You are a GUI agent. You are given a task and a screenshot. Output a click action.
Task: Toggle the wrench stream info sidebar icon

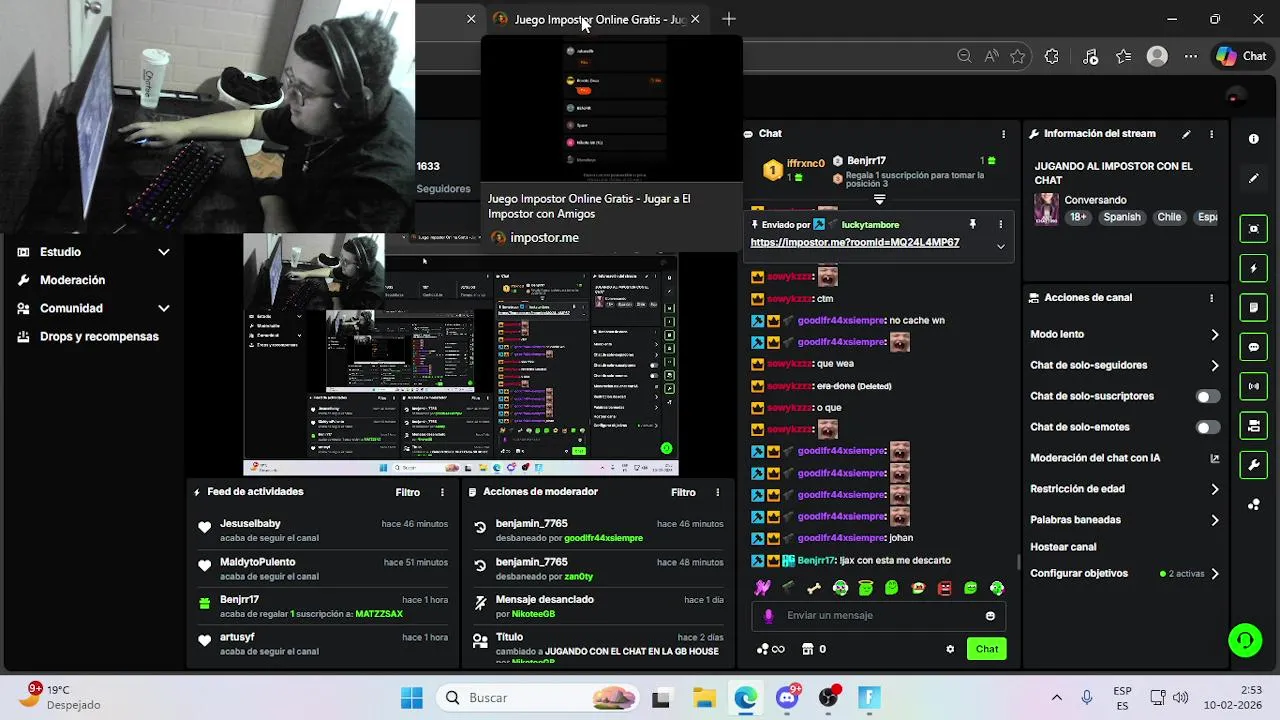coord(1254,465)
